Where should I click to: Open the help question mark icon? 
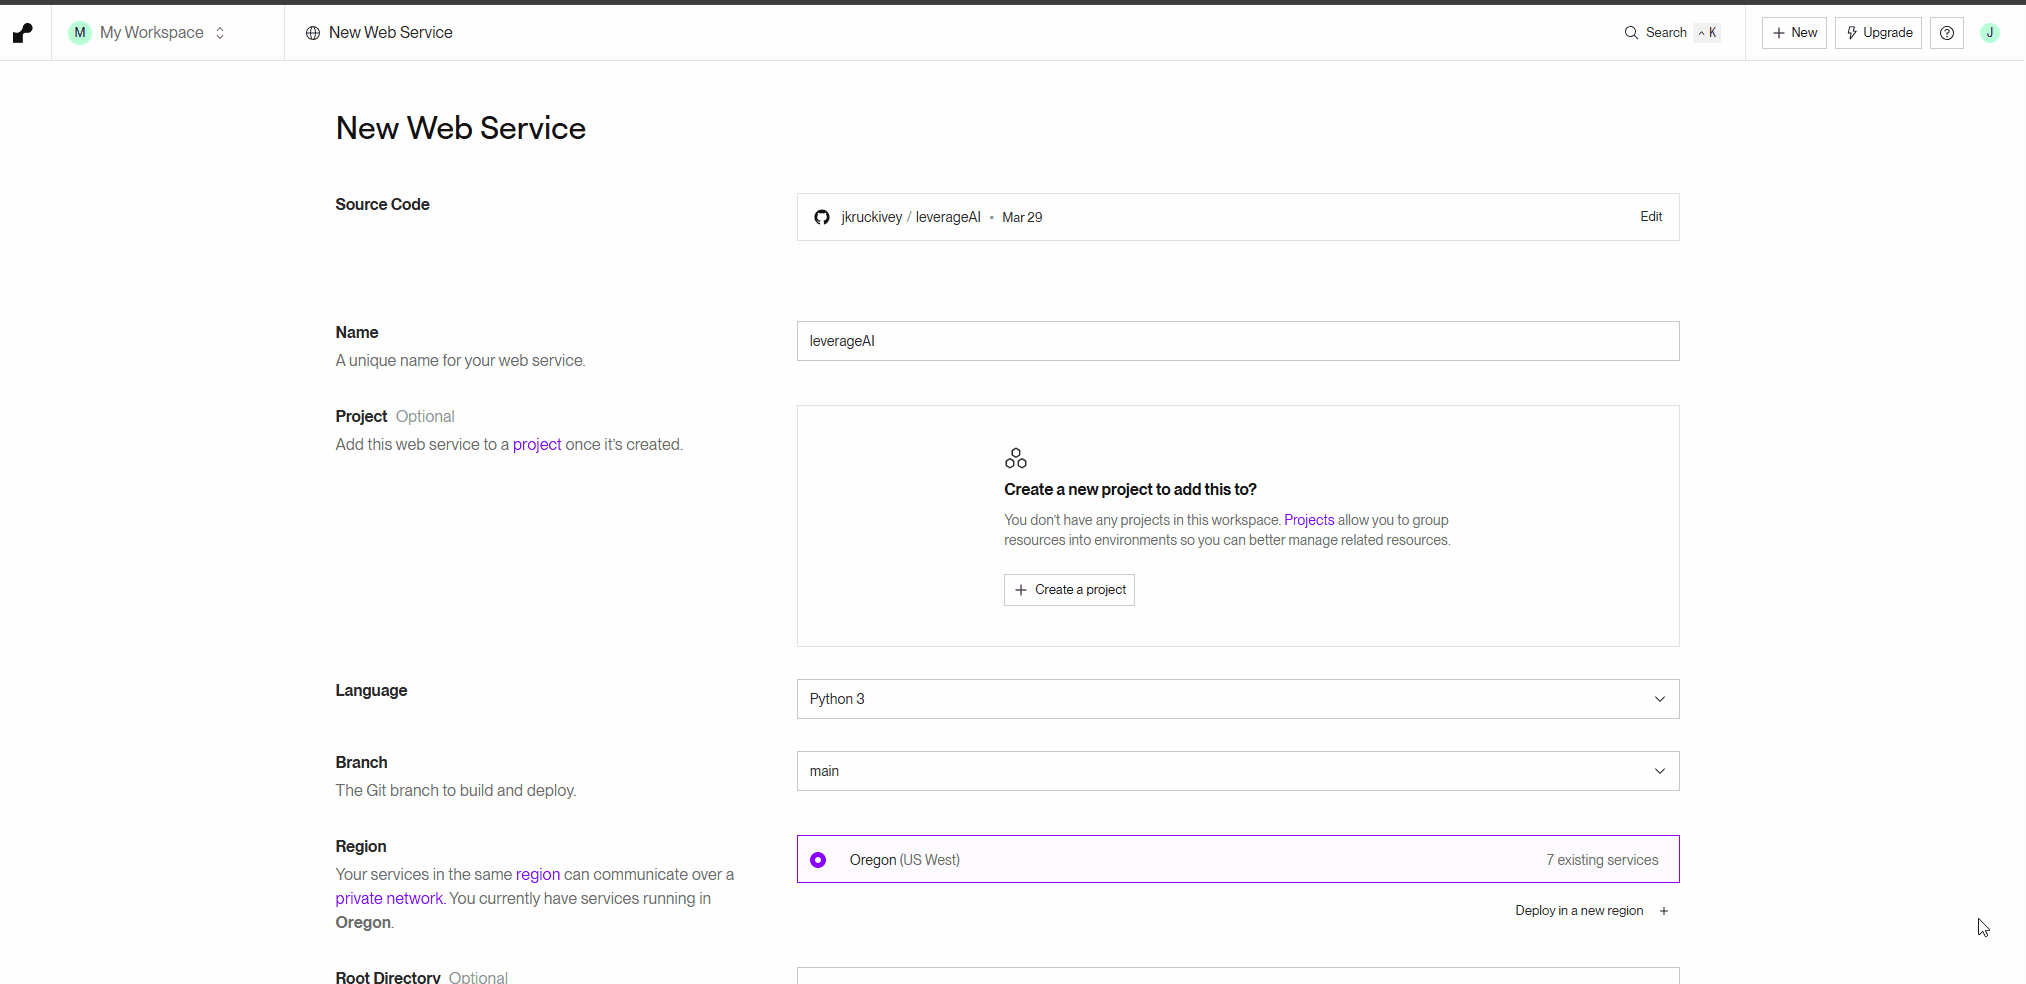[x=1947, y=33]
